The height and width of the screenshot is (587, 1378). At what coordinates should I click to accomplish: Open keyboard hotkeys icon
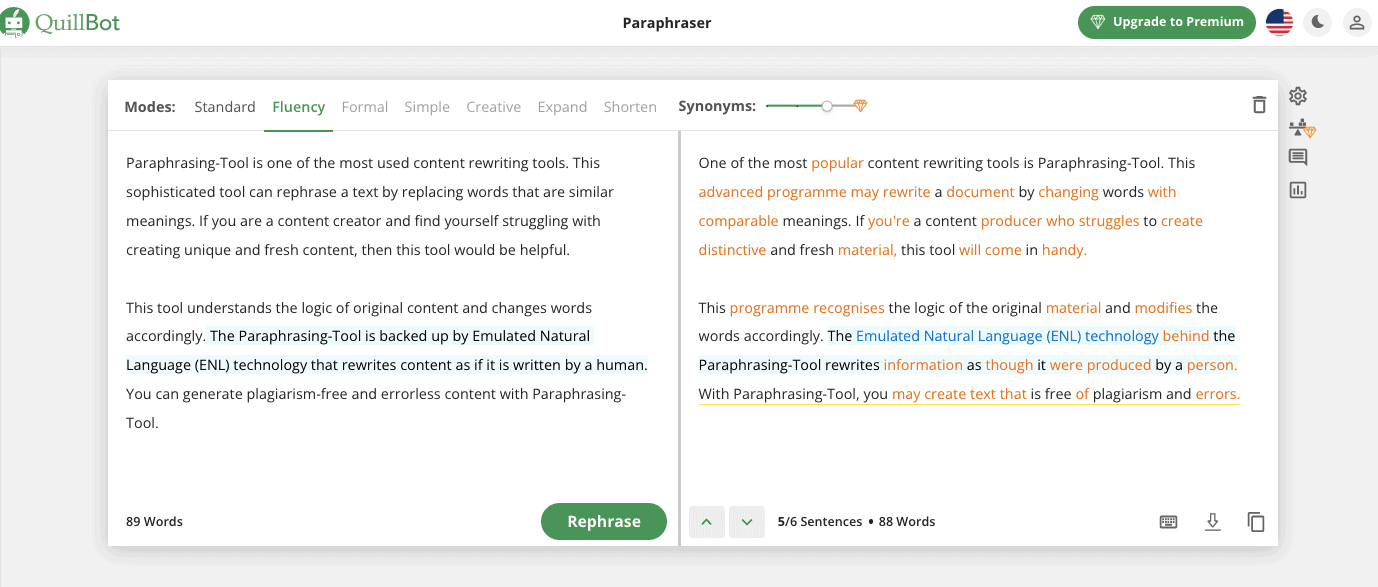1168,522
